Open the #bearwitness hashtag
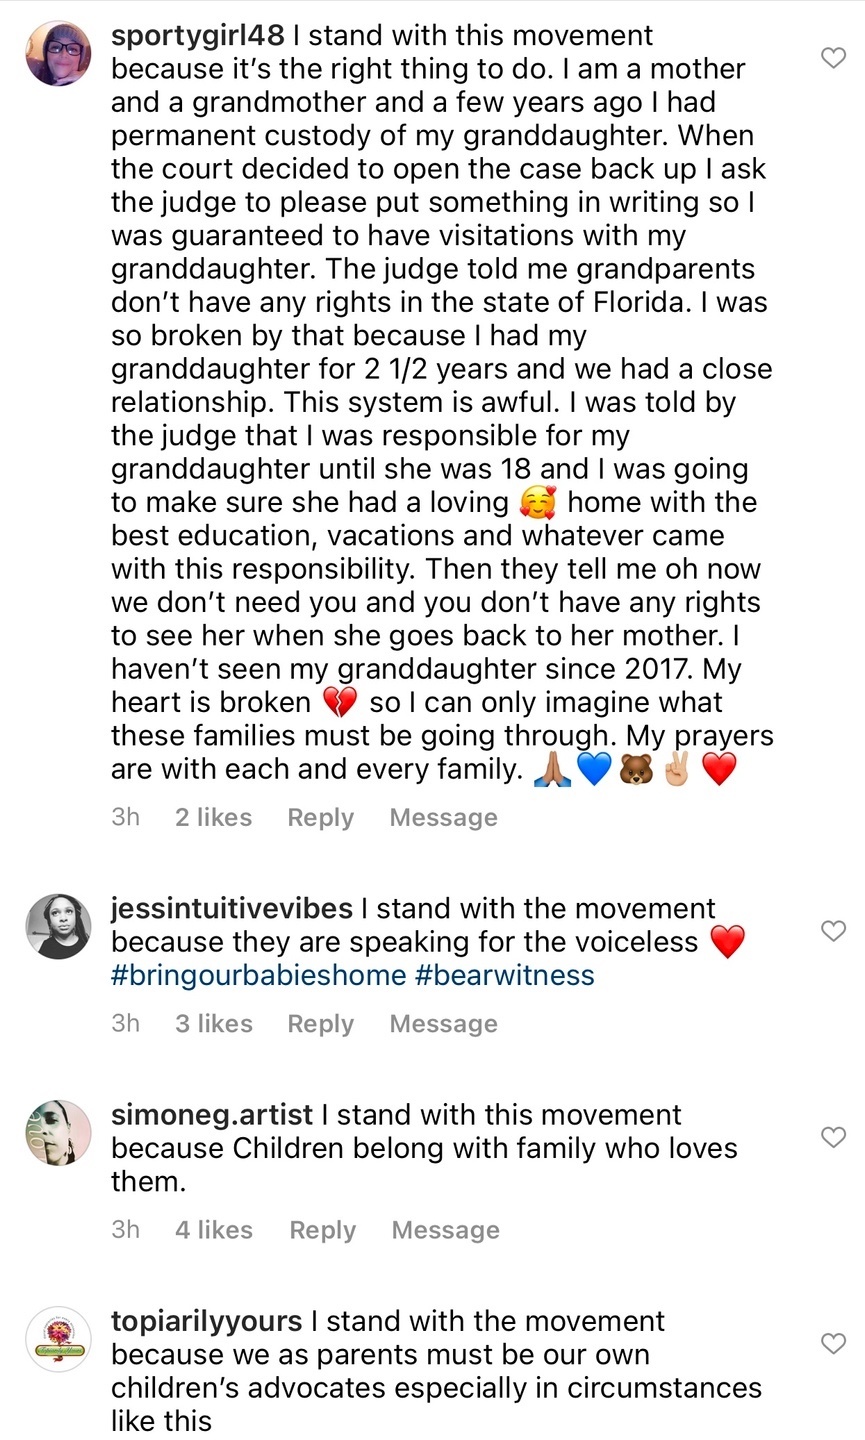 [504, 975]
